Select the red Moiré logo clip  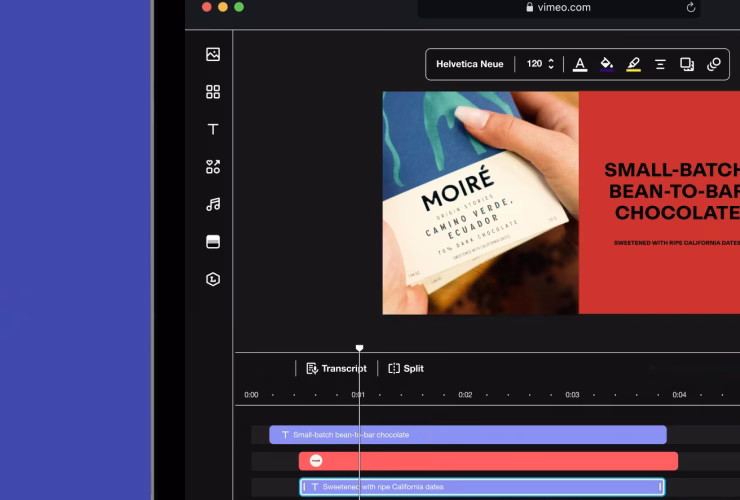488,461
